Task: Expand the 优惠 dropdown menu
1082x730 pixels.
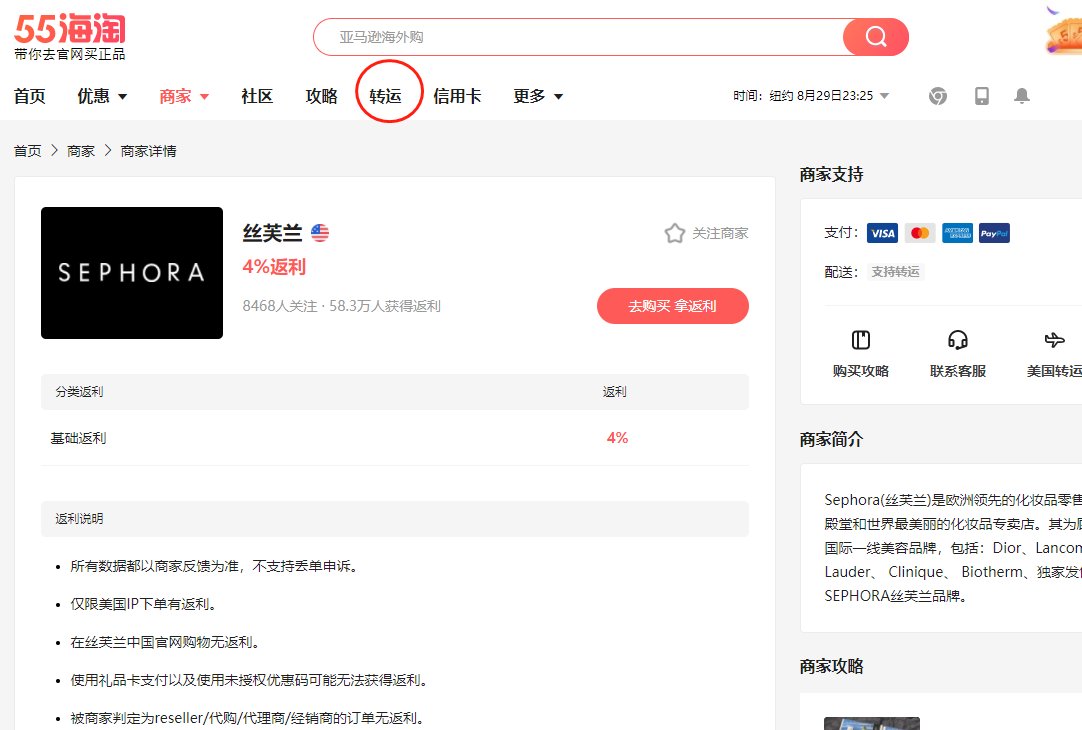Action: [102, 96]
